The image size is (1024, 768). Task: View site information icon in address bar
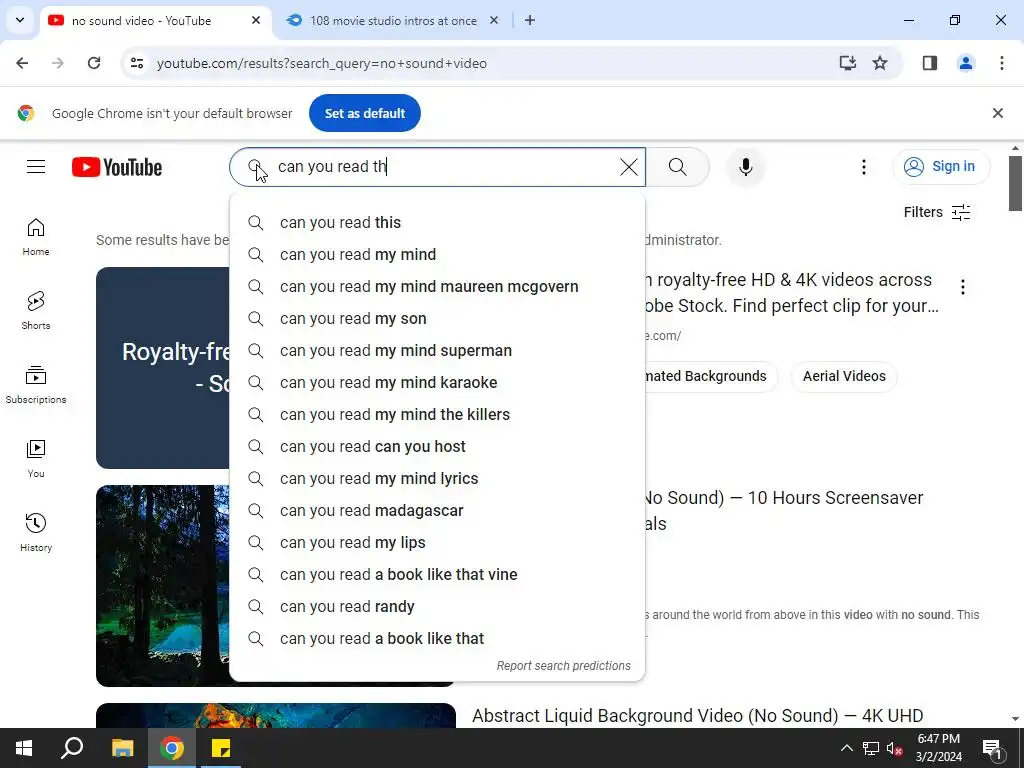tap(136, 63)
